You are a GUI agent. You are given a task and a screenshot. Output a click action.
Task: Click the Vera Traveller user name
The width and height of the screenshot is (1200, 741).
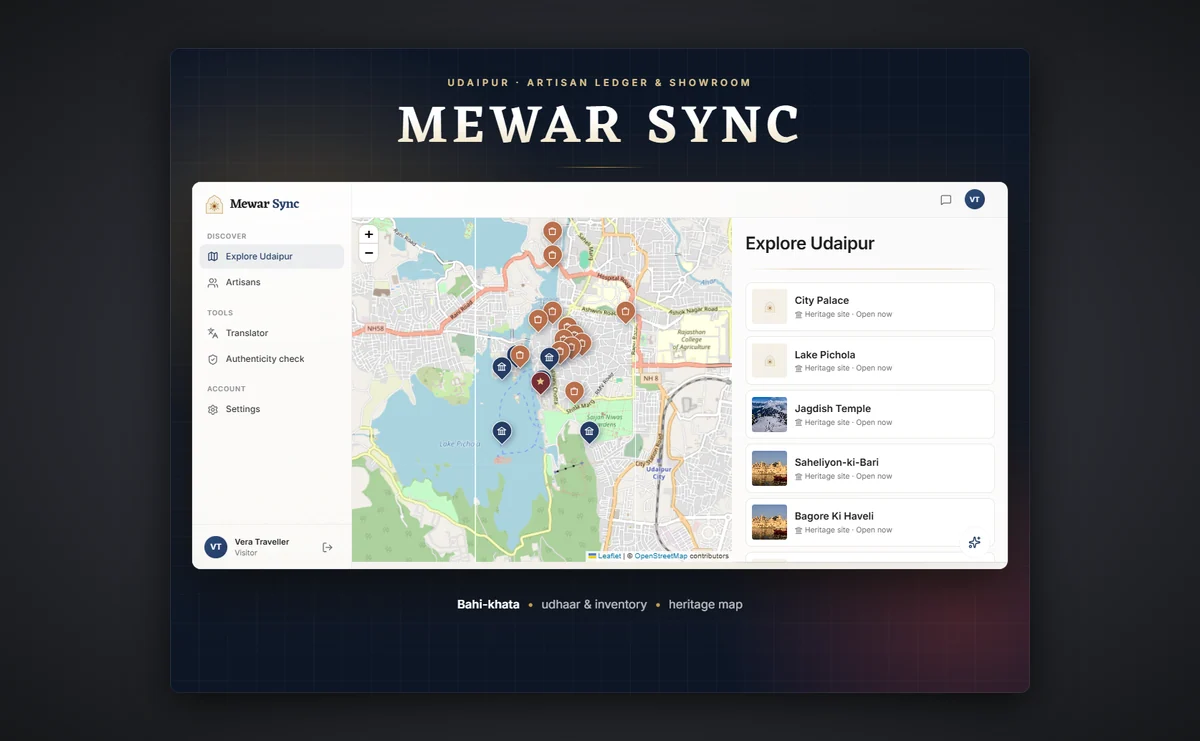click(262, 542)
